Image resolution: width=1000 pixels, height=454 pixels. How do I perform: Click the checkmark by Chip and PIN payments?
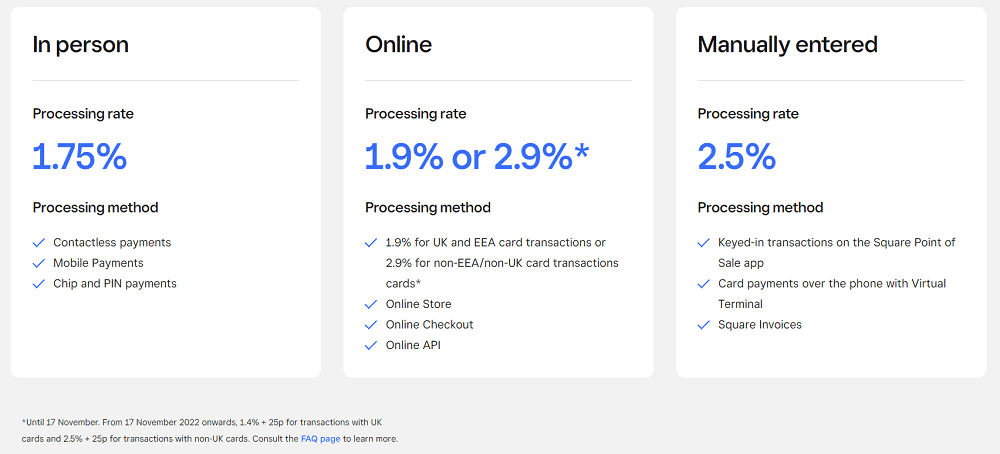click(x=39, y=284)
